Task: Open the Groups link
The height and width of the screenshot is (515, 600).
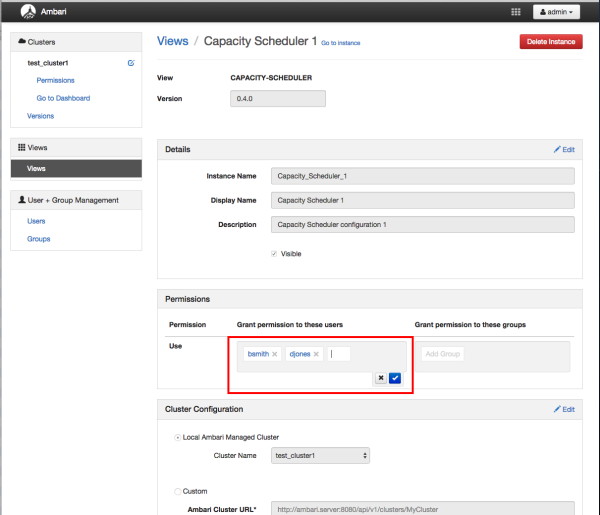Action: [x=38, y=239]
